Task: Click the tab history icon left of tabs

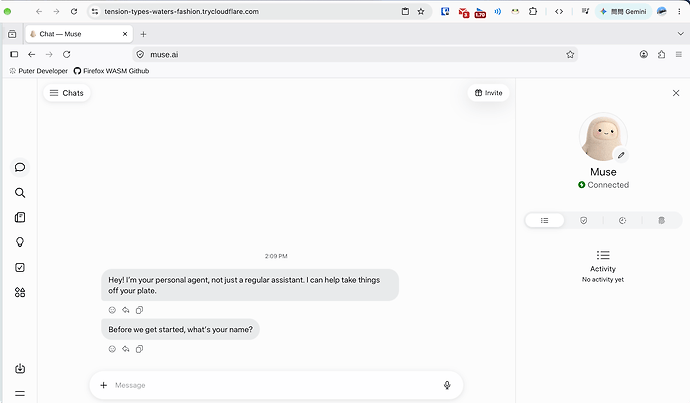Action: coord(12,34)
